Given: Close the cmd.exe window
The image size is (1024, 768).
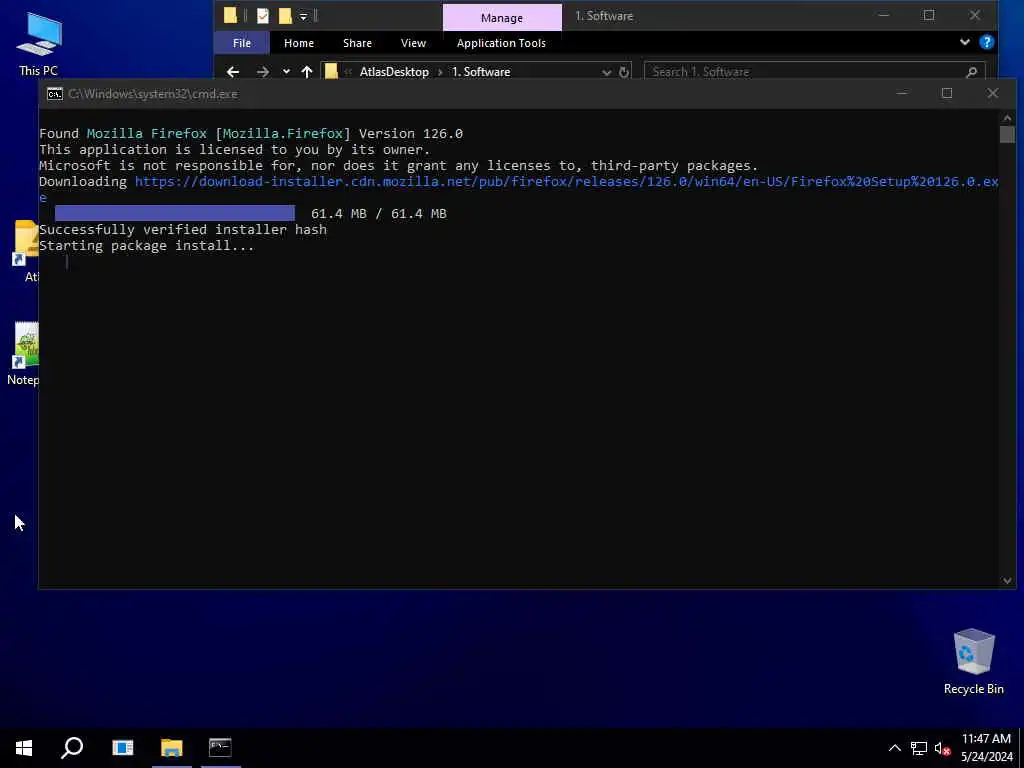Looking at the screenshot, I should pyautogui.click(x=992, y=93).
